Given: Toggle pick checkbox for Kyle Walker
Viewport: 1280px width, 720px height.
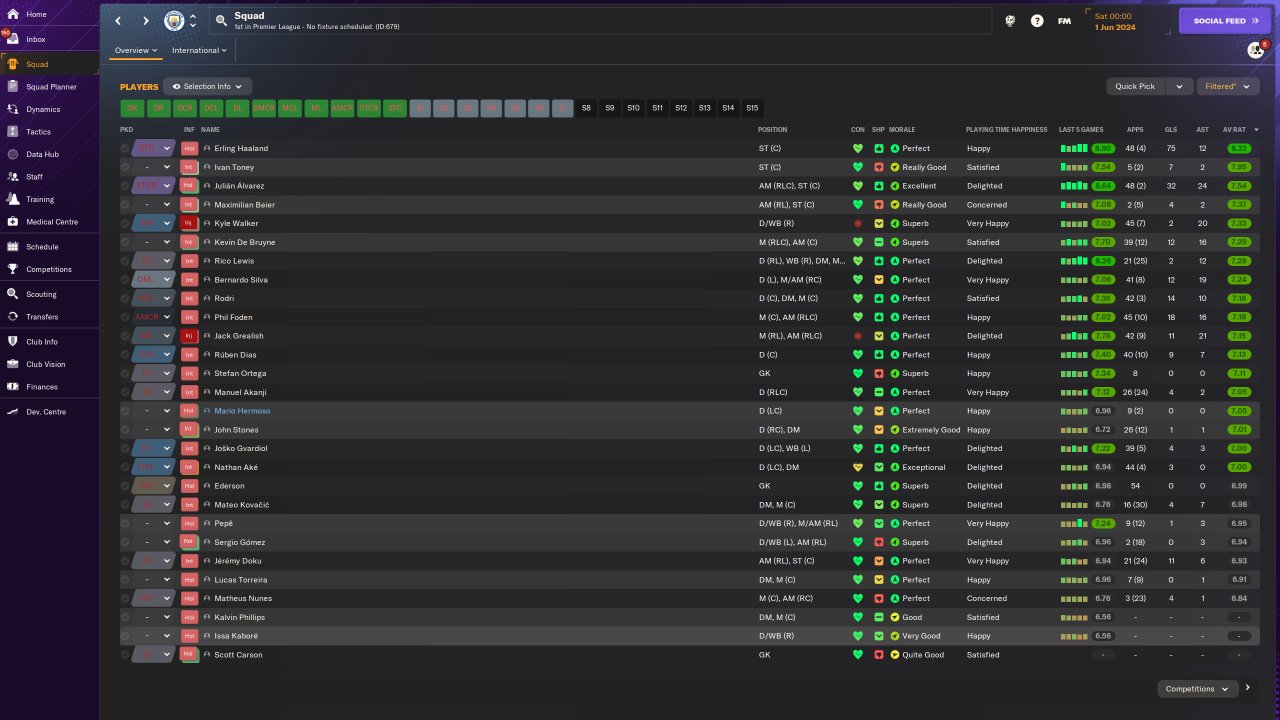Looking at the screenshot, I should click(x=125, y=223).
